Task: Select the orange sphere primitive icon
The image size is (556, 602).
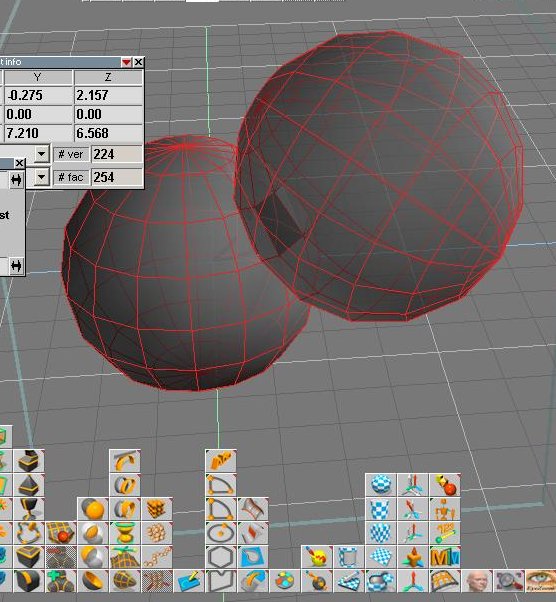Action: tap(93, 509)
